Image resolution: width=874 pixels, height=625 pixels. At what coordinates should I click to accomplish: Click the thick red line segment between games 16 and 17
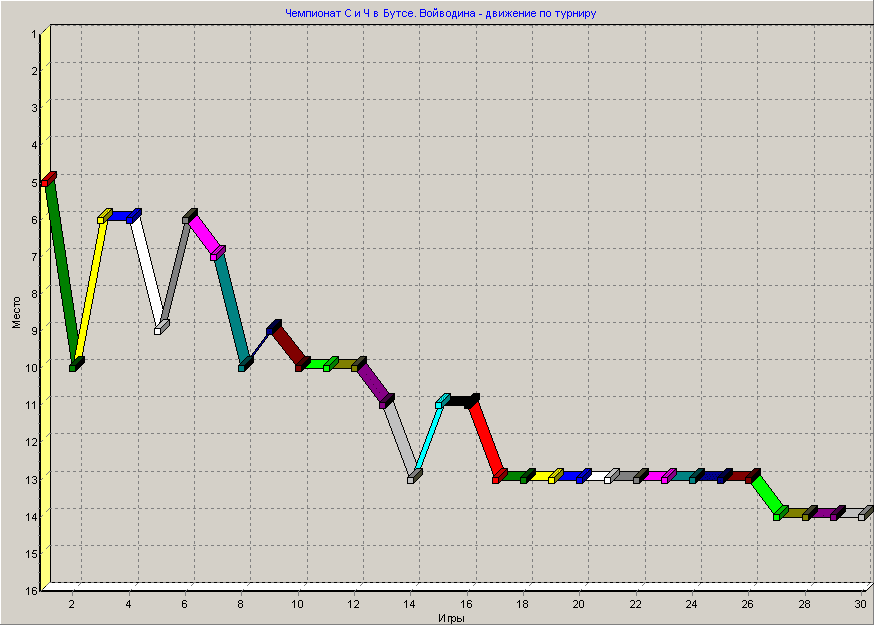click(x=486, y=438)
